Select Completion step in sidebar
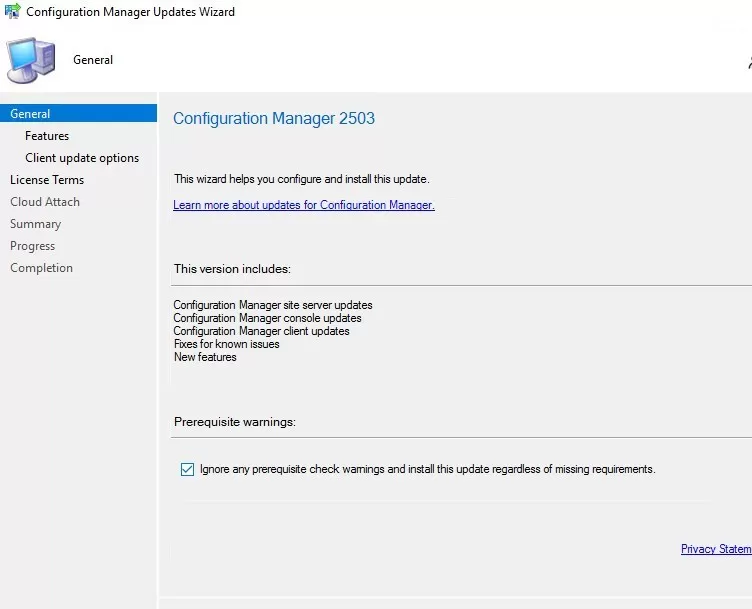This screenshot has width=752, height=609. [42, 268]
